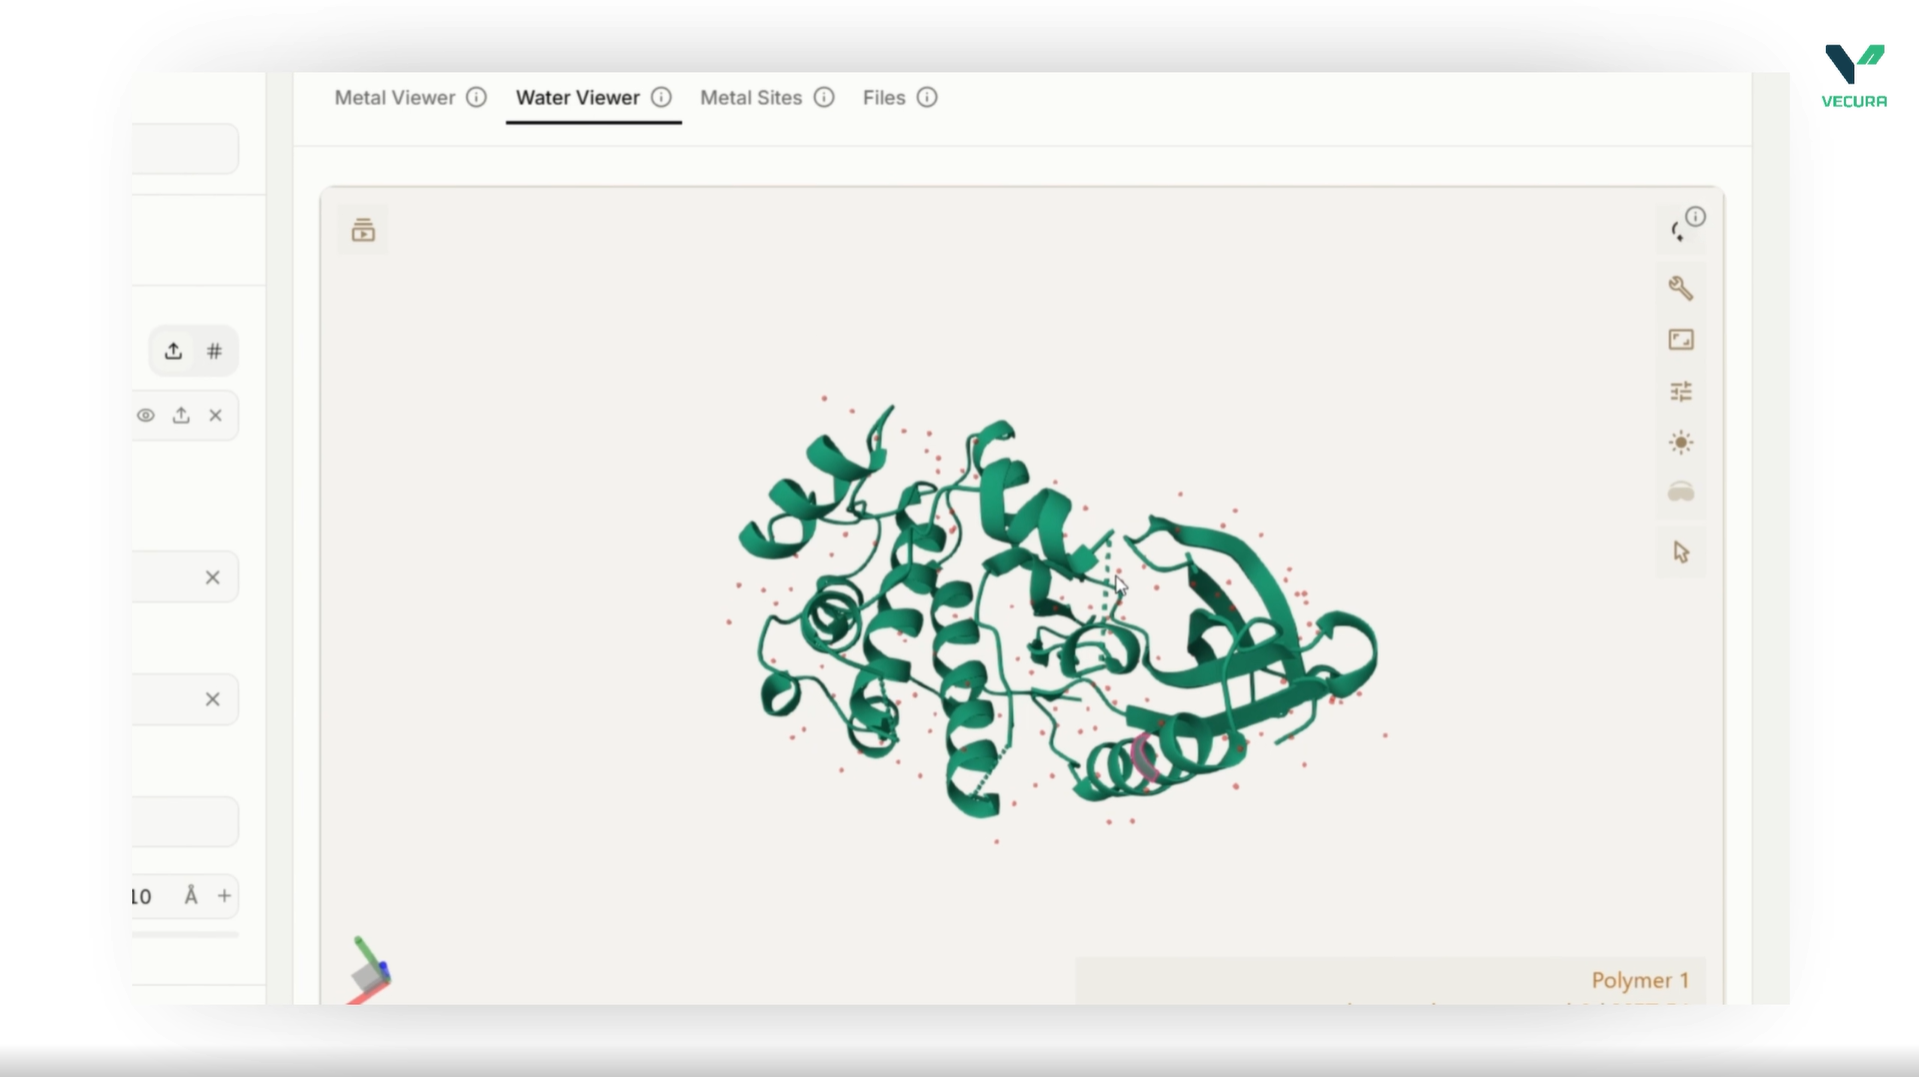Click the hash symbol icon
The width and height of the screenshot is (1919, 1077).
(x=214, y=351)
